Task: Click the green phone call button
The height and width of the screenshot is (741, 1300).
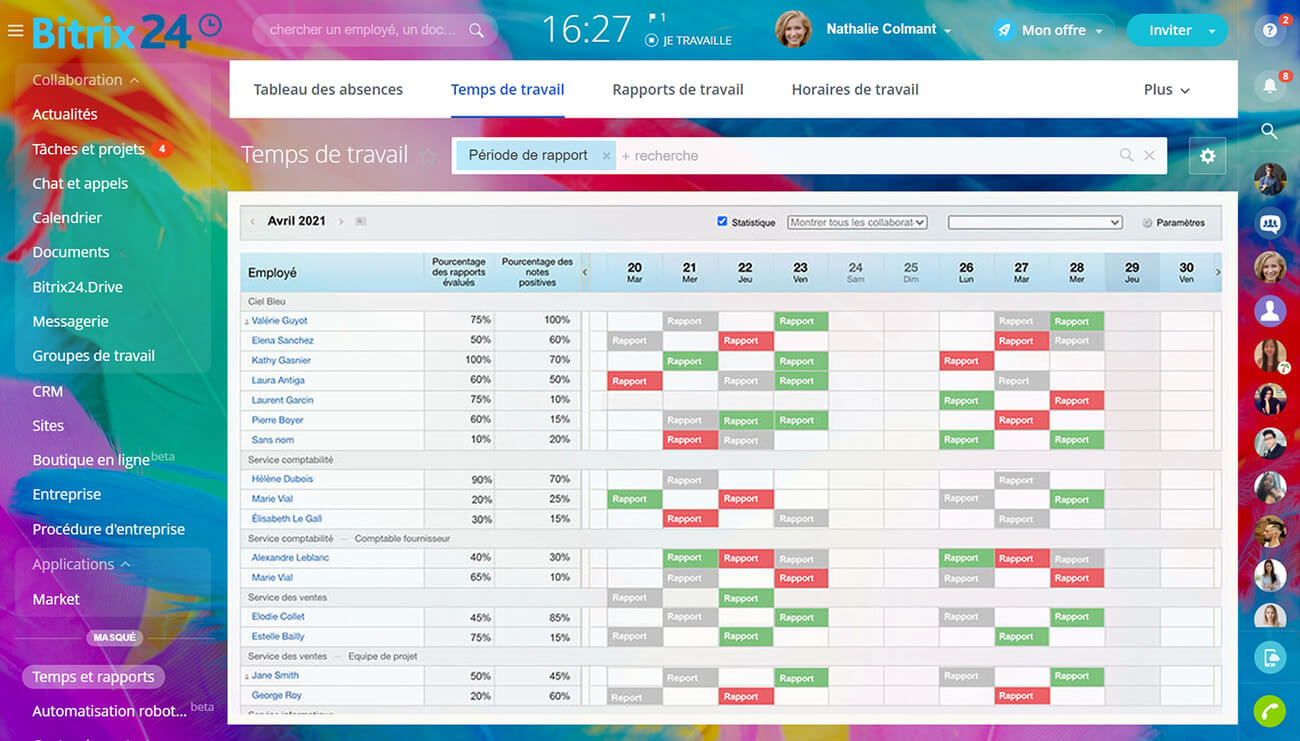Action: pos(1270,710)
